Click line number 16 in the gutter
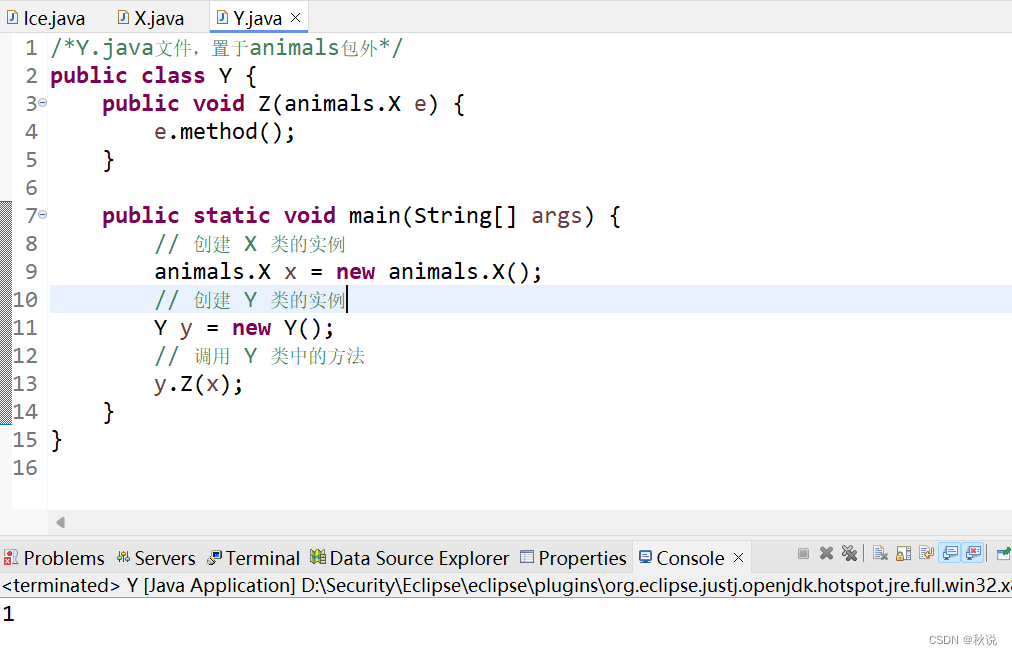The height and width of the screenshot is (655, 1012). coord(25,468)
